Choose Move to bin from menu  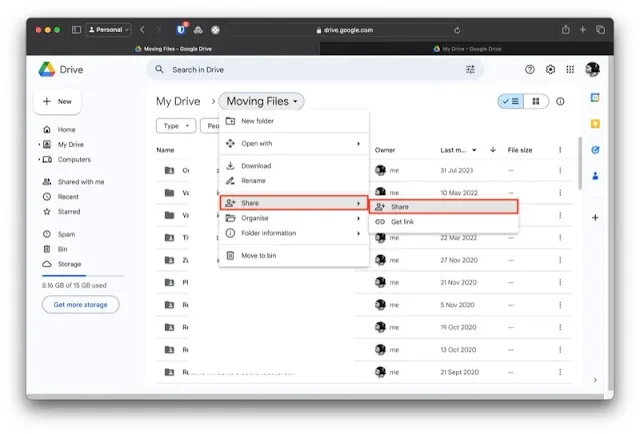coord(294,256)
